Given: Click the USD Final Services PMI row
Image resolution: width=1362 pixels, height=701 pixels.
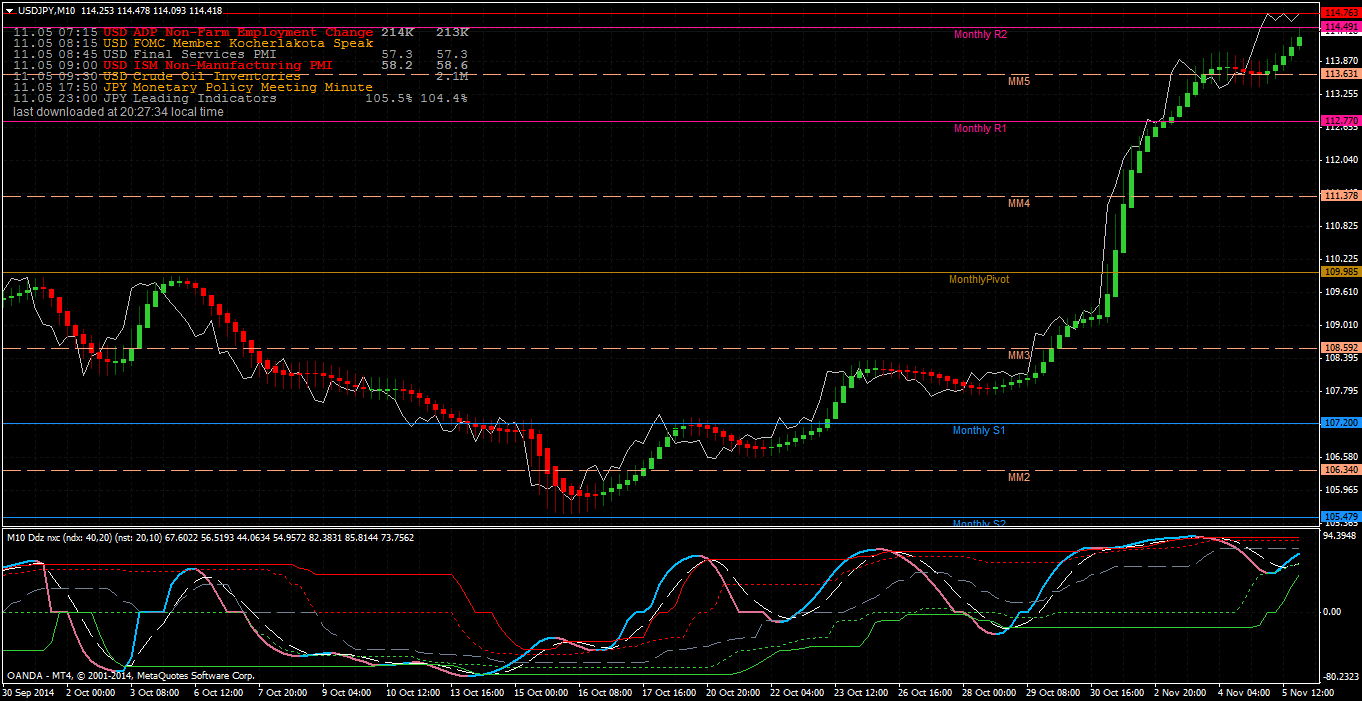Looking at the screenshot, I should click(x=241, y=55).
